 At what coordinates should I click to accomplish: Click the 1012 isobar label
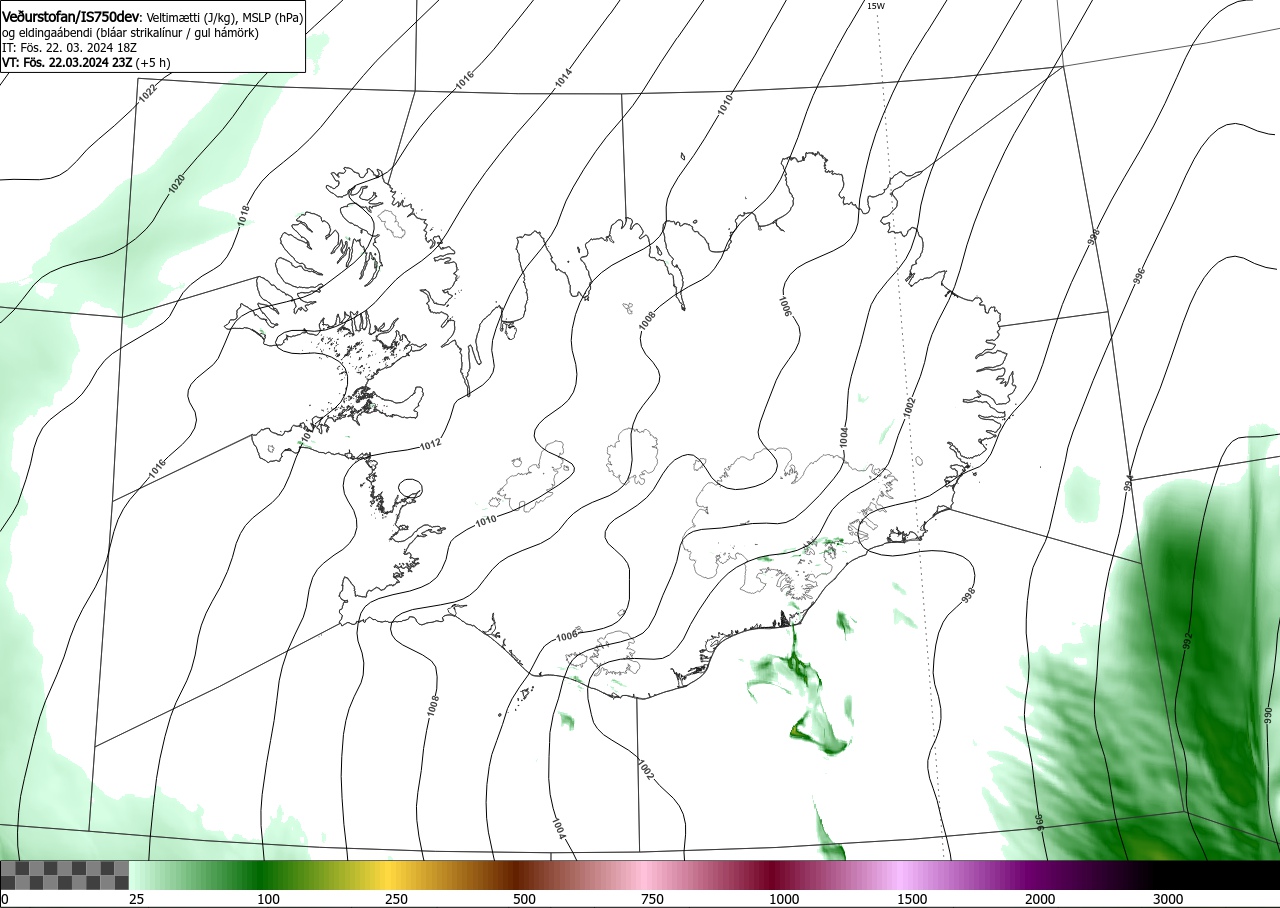tap(431, 445)
